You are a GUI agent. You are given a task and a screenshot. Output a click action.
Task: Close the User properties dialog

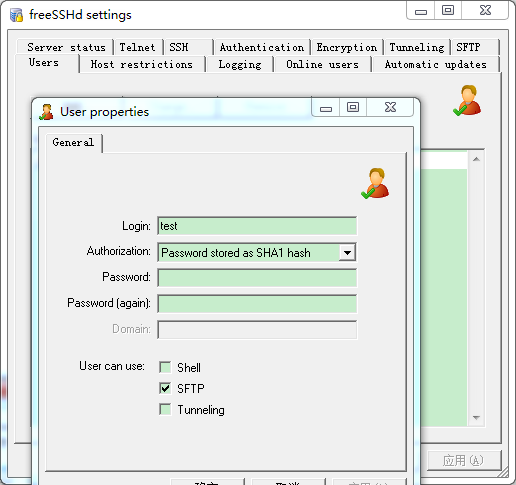tap(390, 107)
